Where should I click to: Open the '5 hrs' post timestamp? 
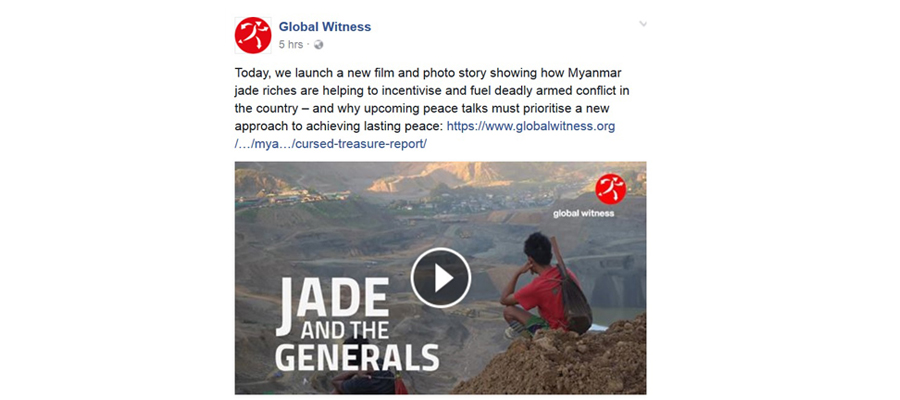click(291, 44)
